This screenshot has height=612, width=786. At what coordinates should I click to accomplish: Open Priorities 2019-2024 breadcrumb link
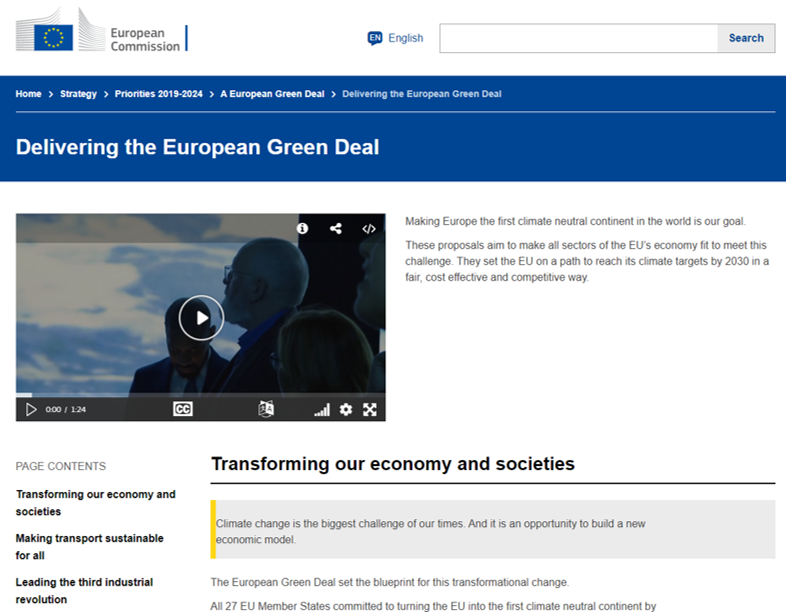(158, 94)
